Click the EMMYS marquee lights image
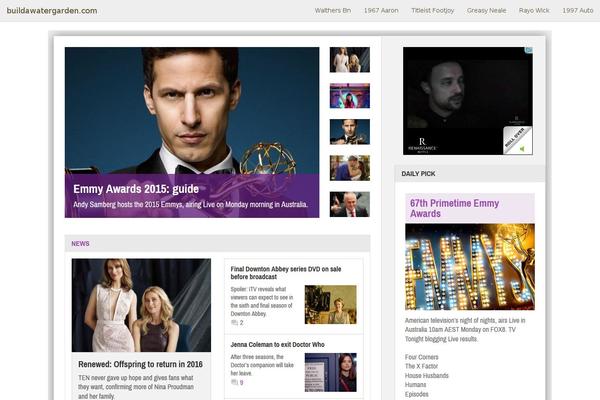The width and height of the screenshot is (600, 400). pyautogui.click(x=470, y=267)
